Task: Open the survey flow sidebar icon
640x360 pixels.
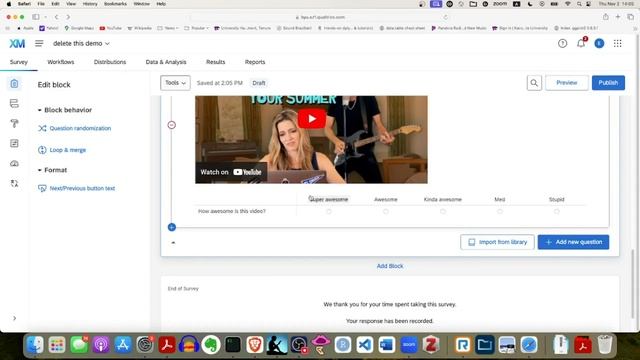Action: click(14, 103)
